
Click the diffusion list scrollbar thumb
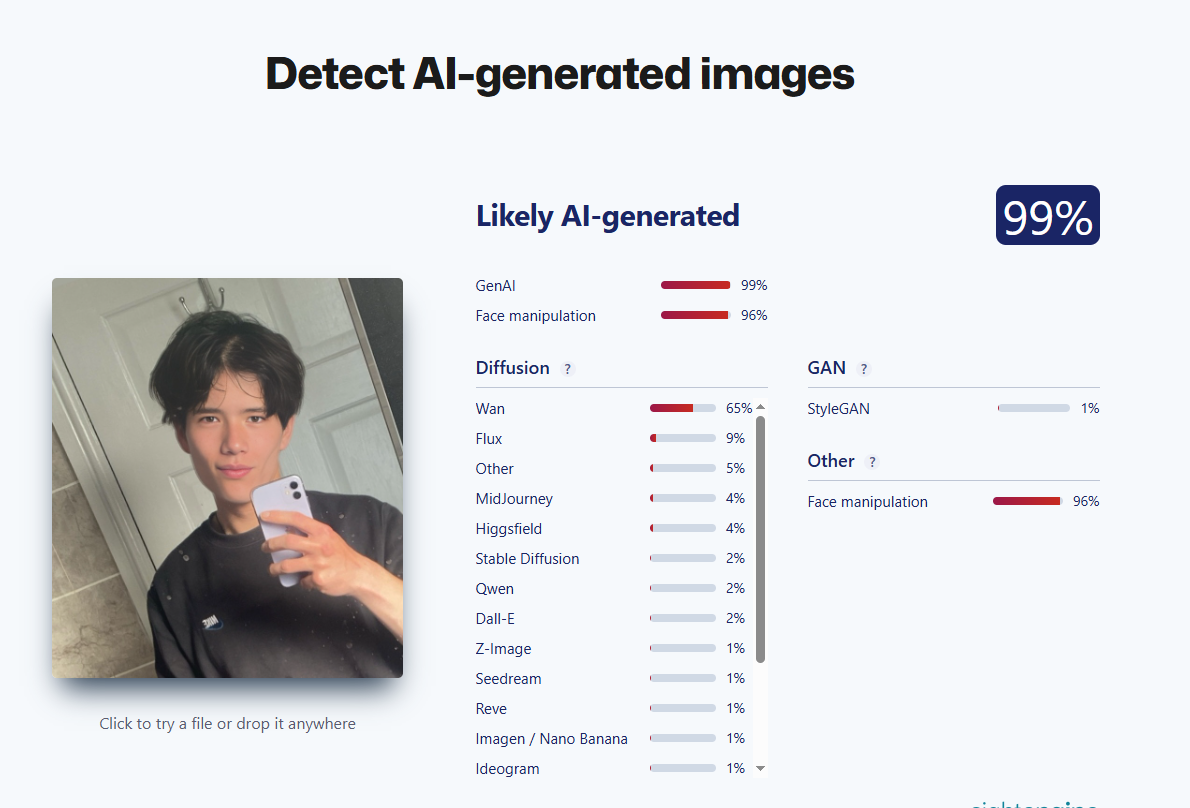[760, 539]
